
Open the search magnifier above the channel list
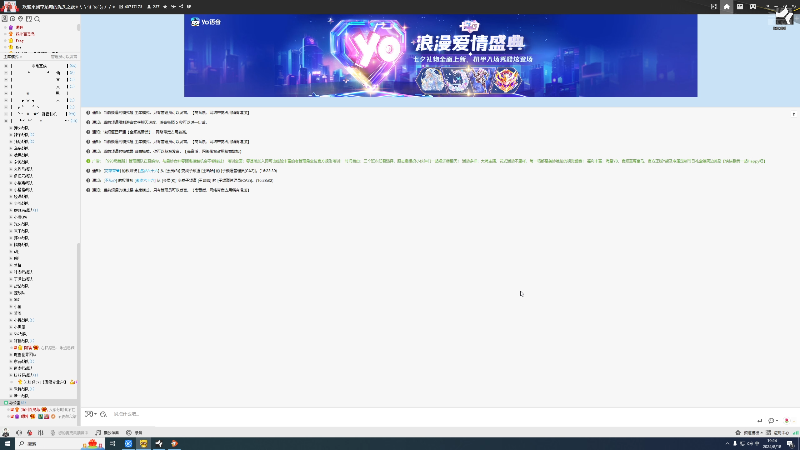point(37,19)
